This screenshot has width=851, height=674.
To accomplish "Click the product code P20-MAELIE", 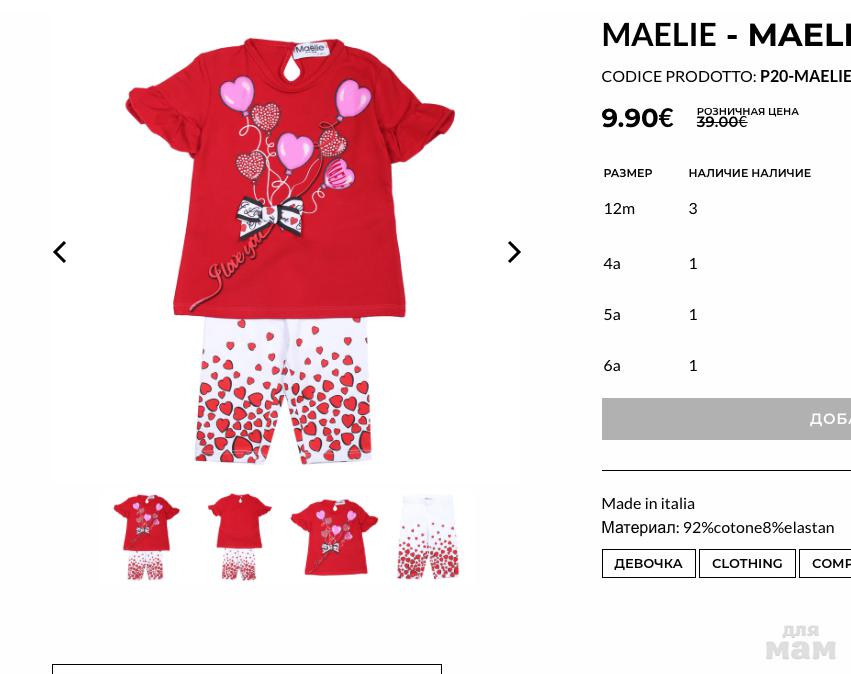I will 804,76.
